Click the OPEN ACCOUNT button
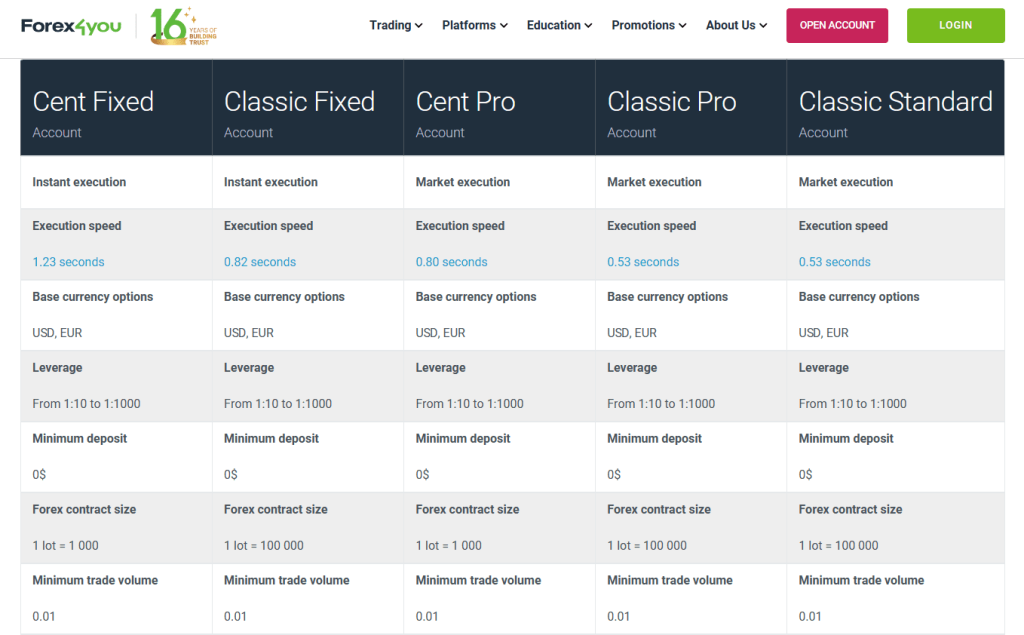Viewport: 1024px width, 635px height. point(837,25)
